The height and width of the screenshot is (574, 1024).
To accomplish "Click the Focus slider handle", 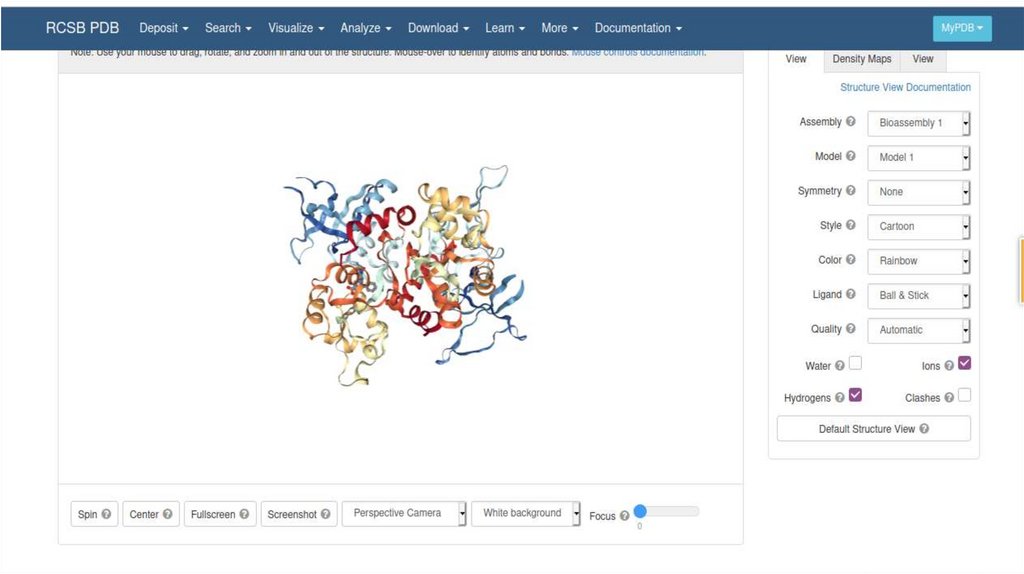I will coord(640,511).
